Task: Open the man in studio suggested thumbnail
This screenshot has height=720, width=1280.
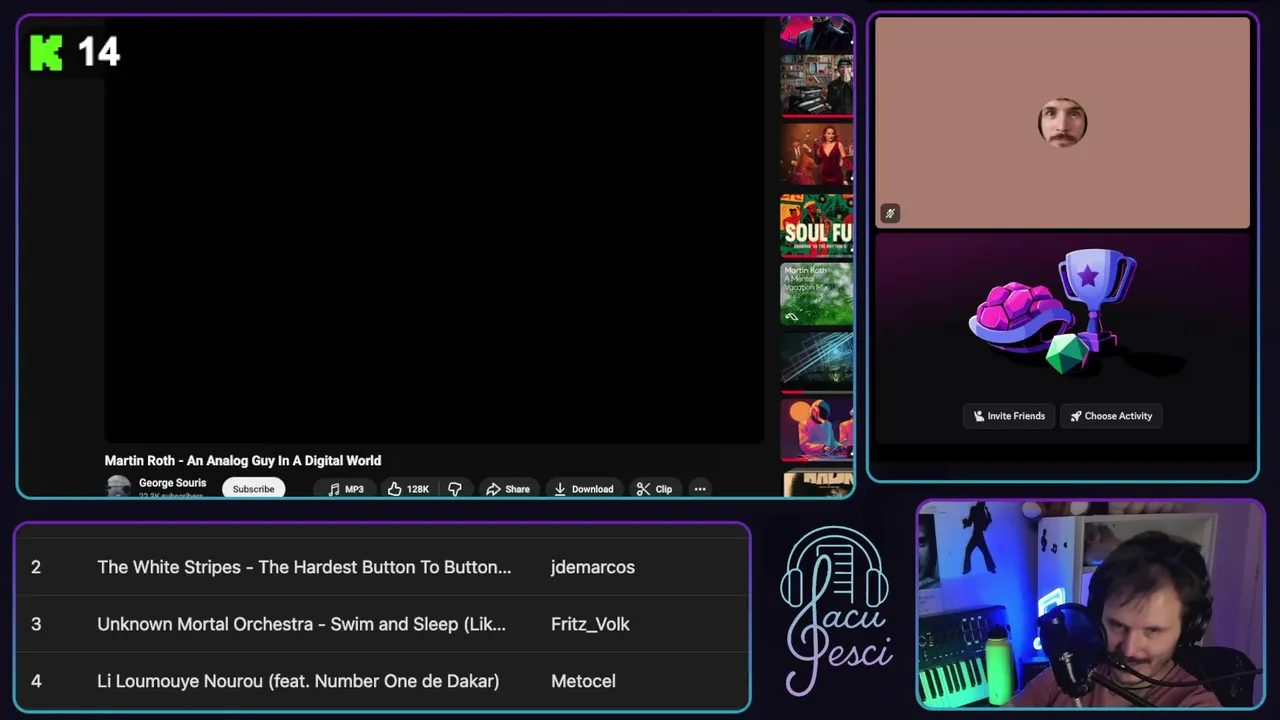Action: pos(817,85)
